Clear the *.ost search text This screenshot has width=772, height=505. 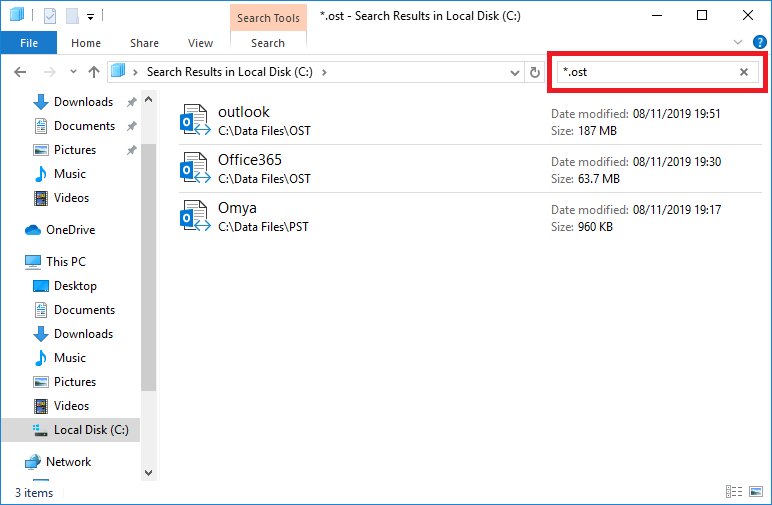[743, 72]
